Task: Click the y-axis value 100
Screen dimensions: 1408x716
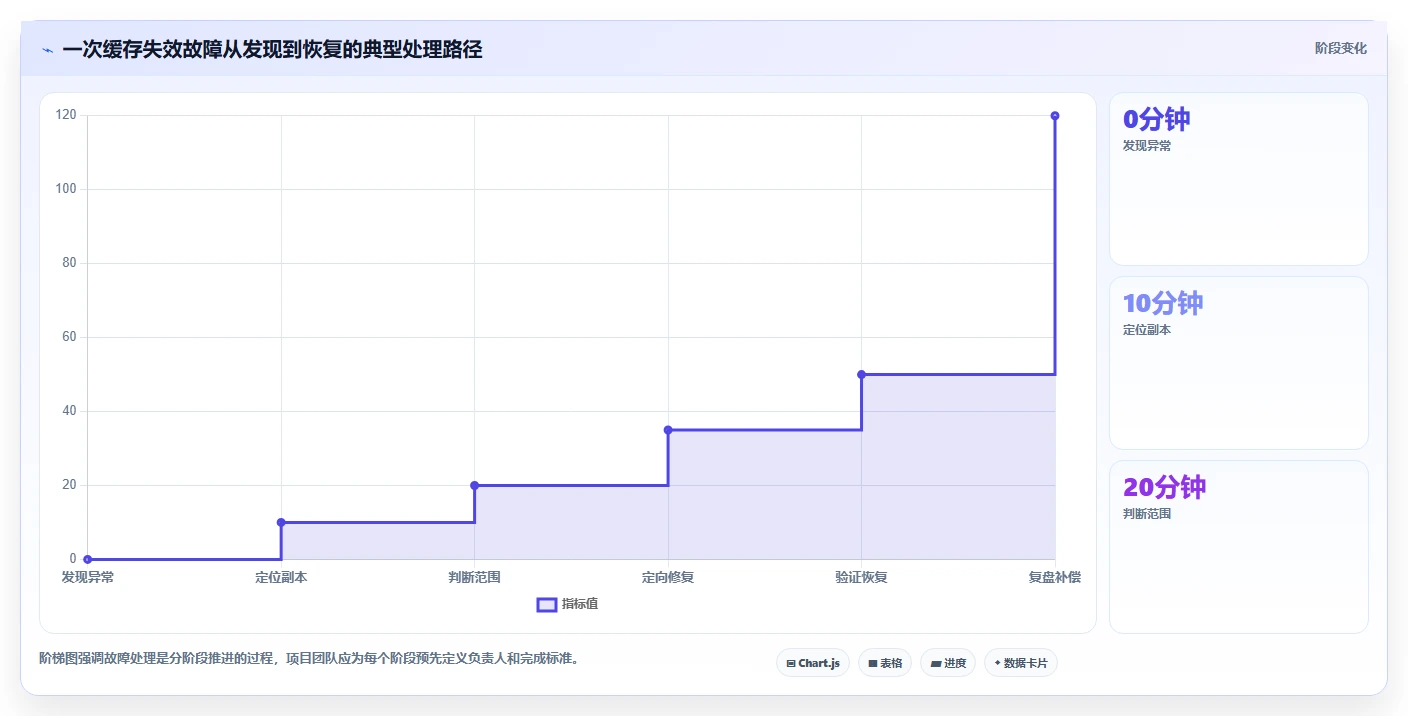Action: [66, 189]
